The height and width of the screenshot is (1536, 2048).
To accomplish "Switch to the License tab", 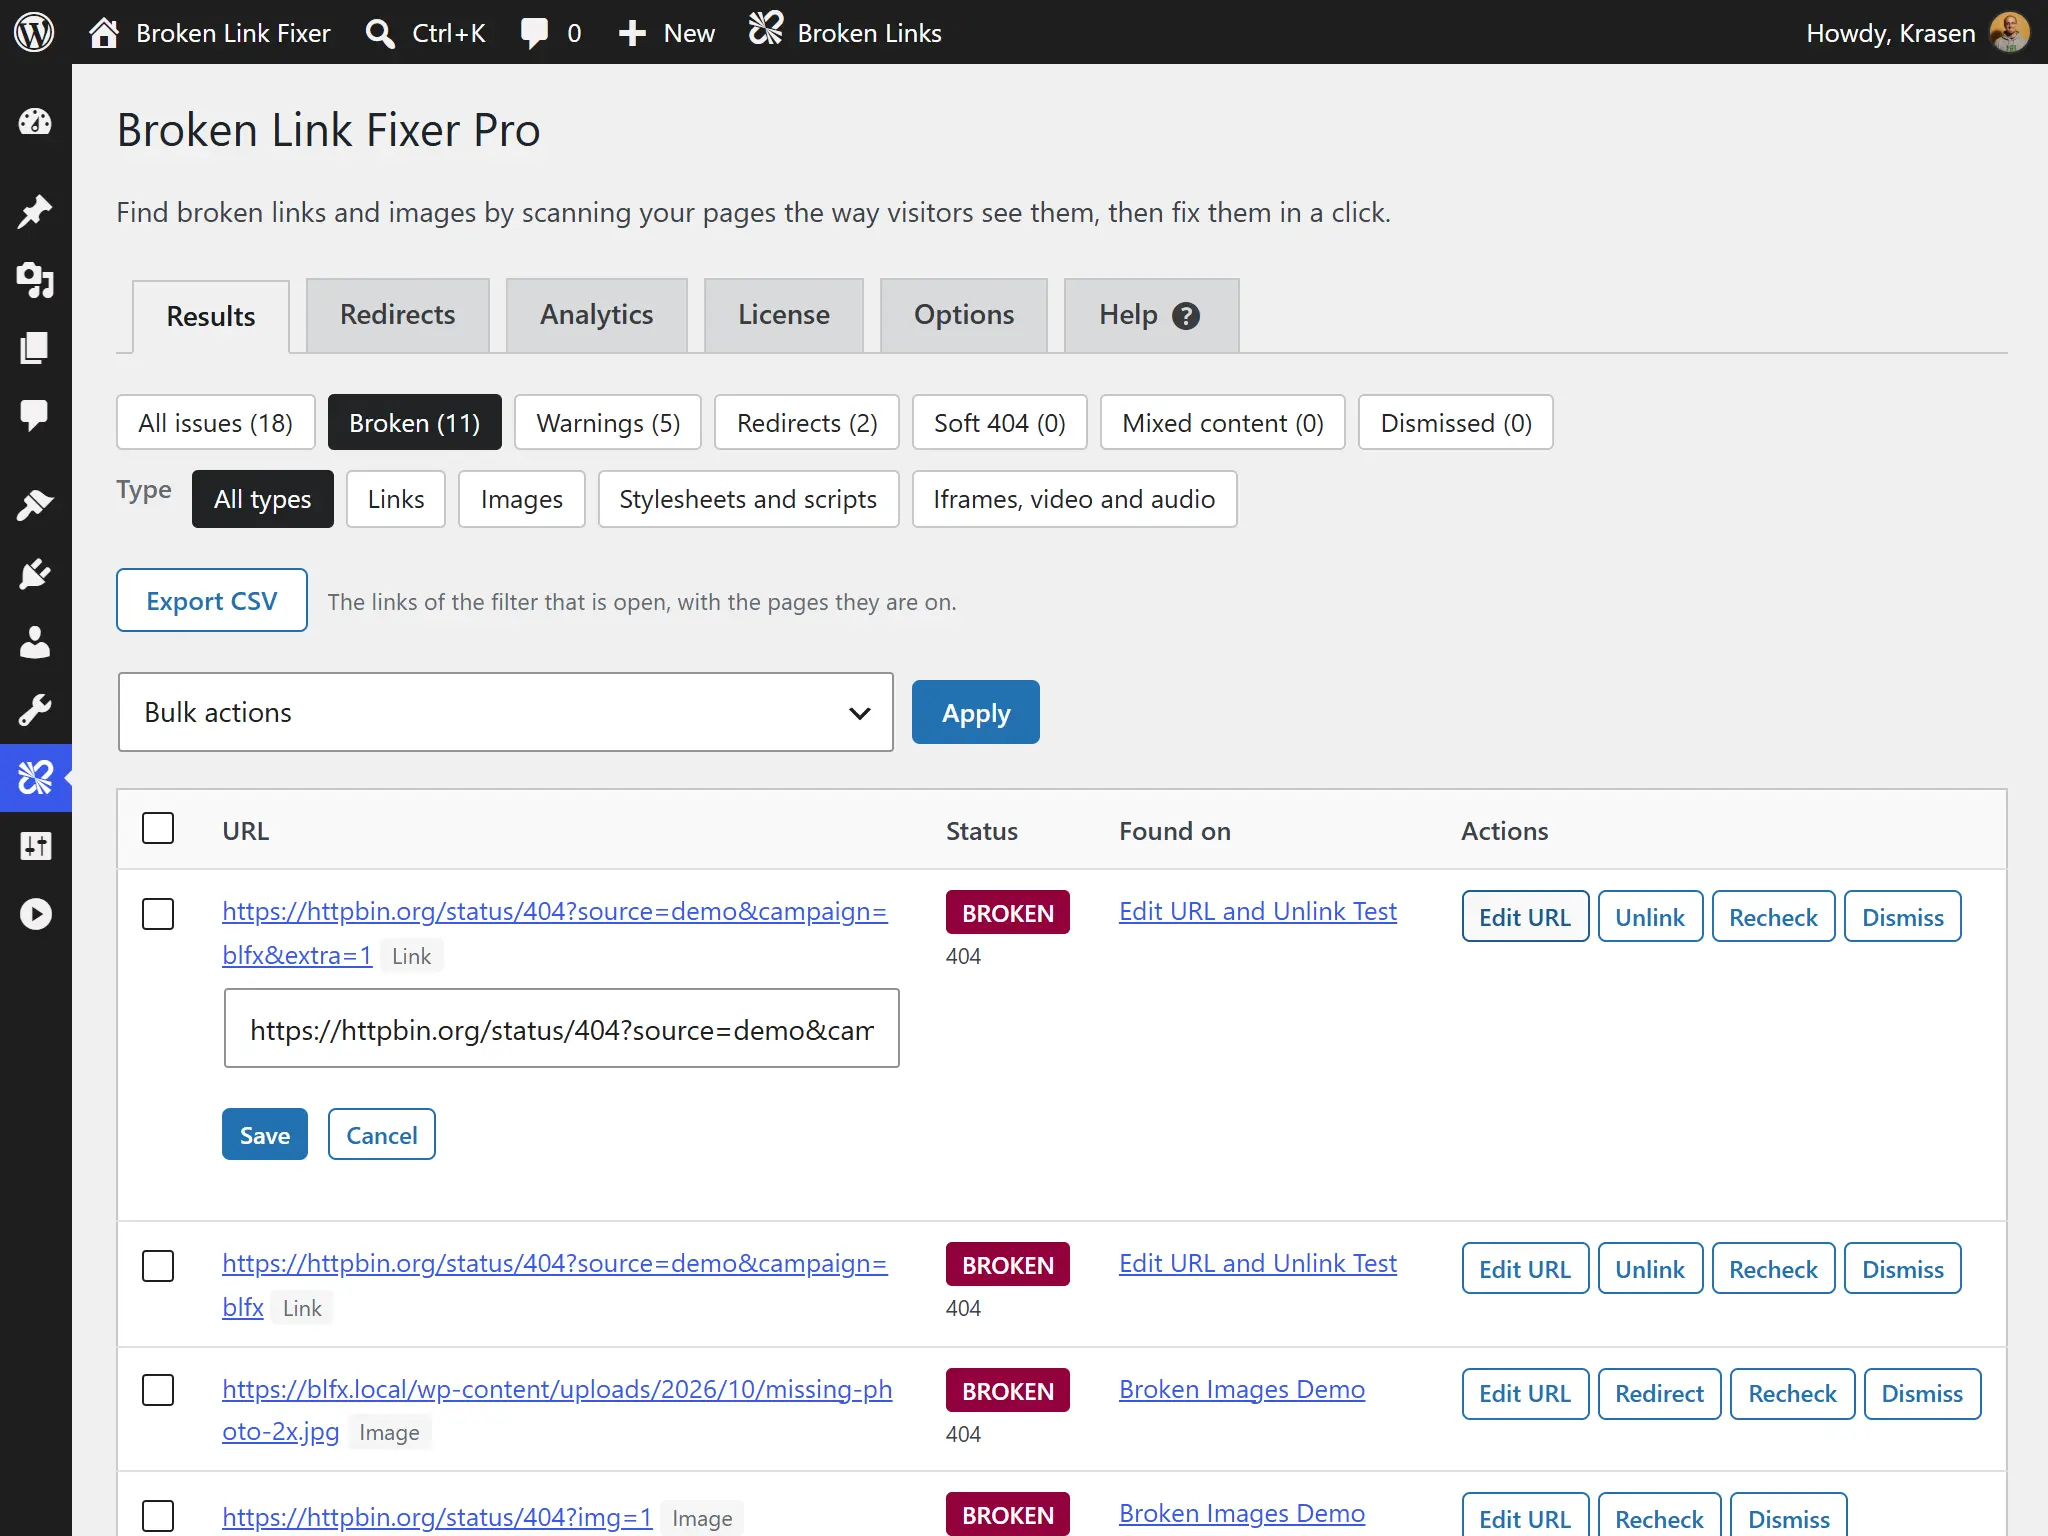I will [x=784, y=315].
